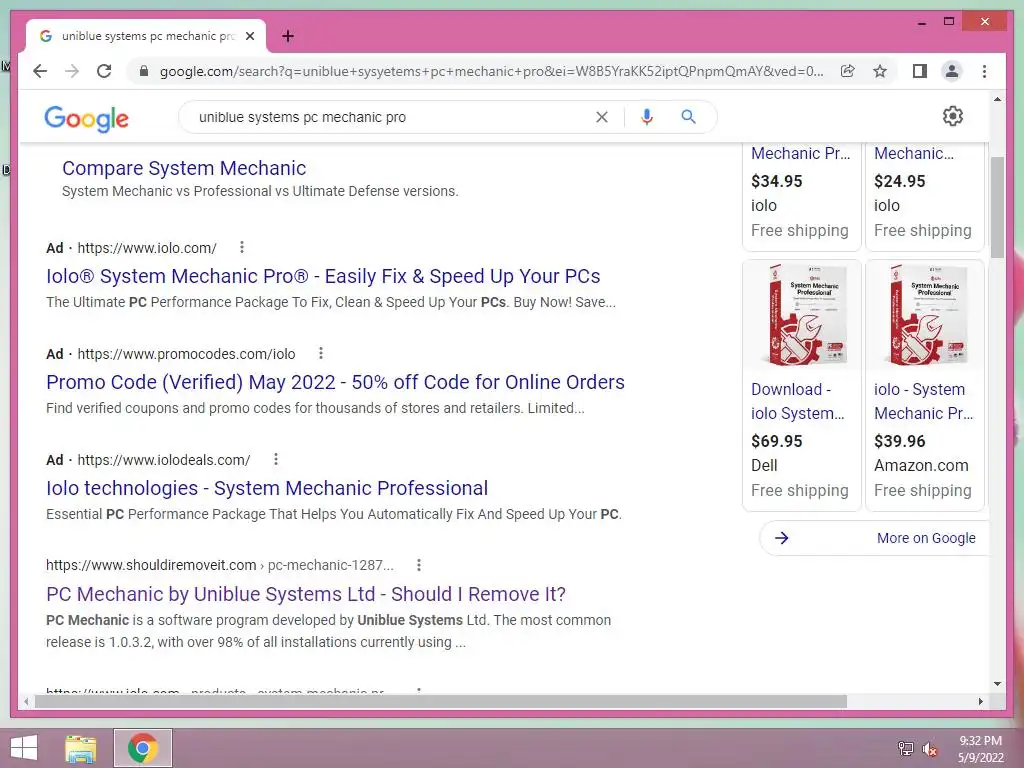Go back to the previous page
This screenshot has width=1024, height=768.
pos(40,71)
